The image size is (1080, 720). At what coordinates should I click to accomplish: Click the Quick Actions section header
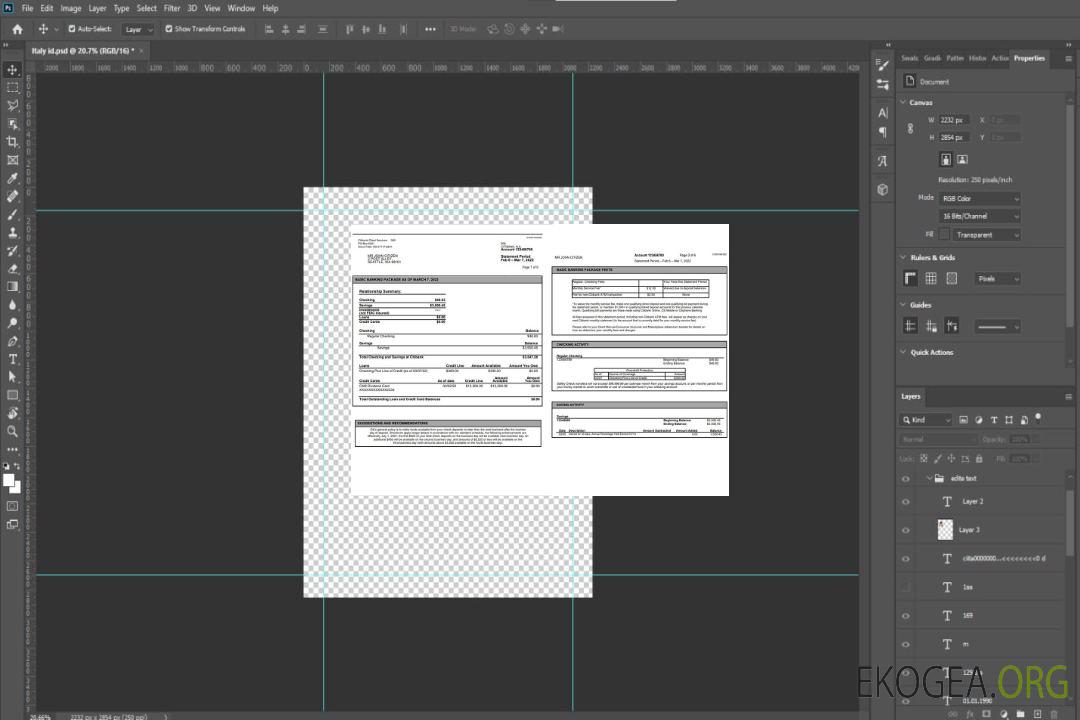[x=931, y=352]
